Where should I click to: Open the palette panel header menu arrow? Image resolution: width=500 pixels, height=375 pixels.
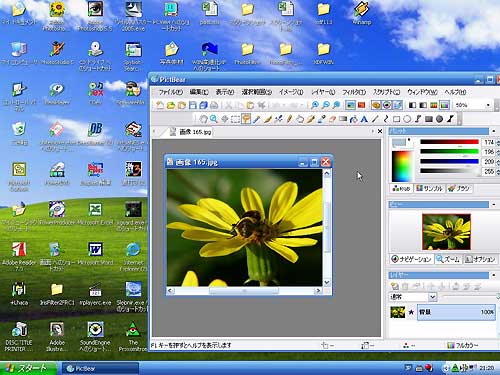[494, 131]
